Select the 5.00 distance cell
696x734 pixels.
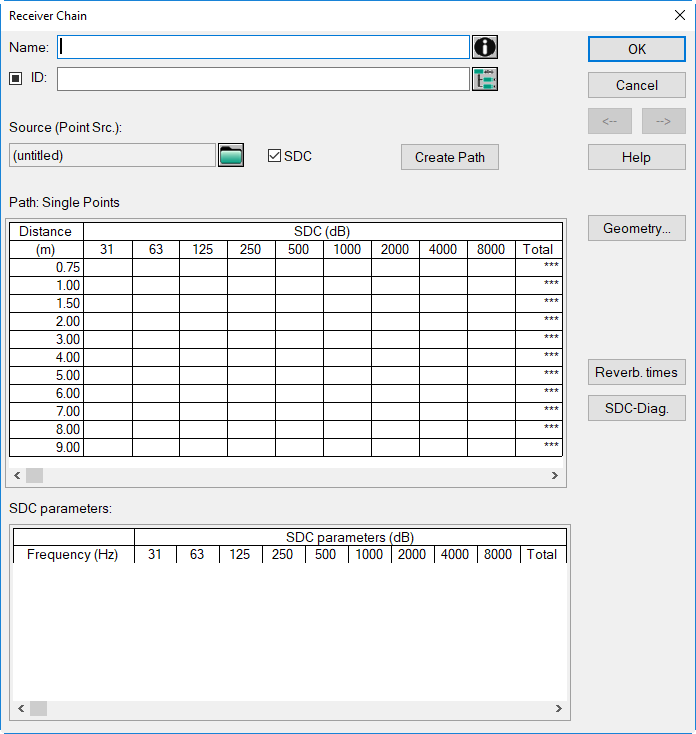click(46, 375)
